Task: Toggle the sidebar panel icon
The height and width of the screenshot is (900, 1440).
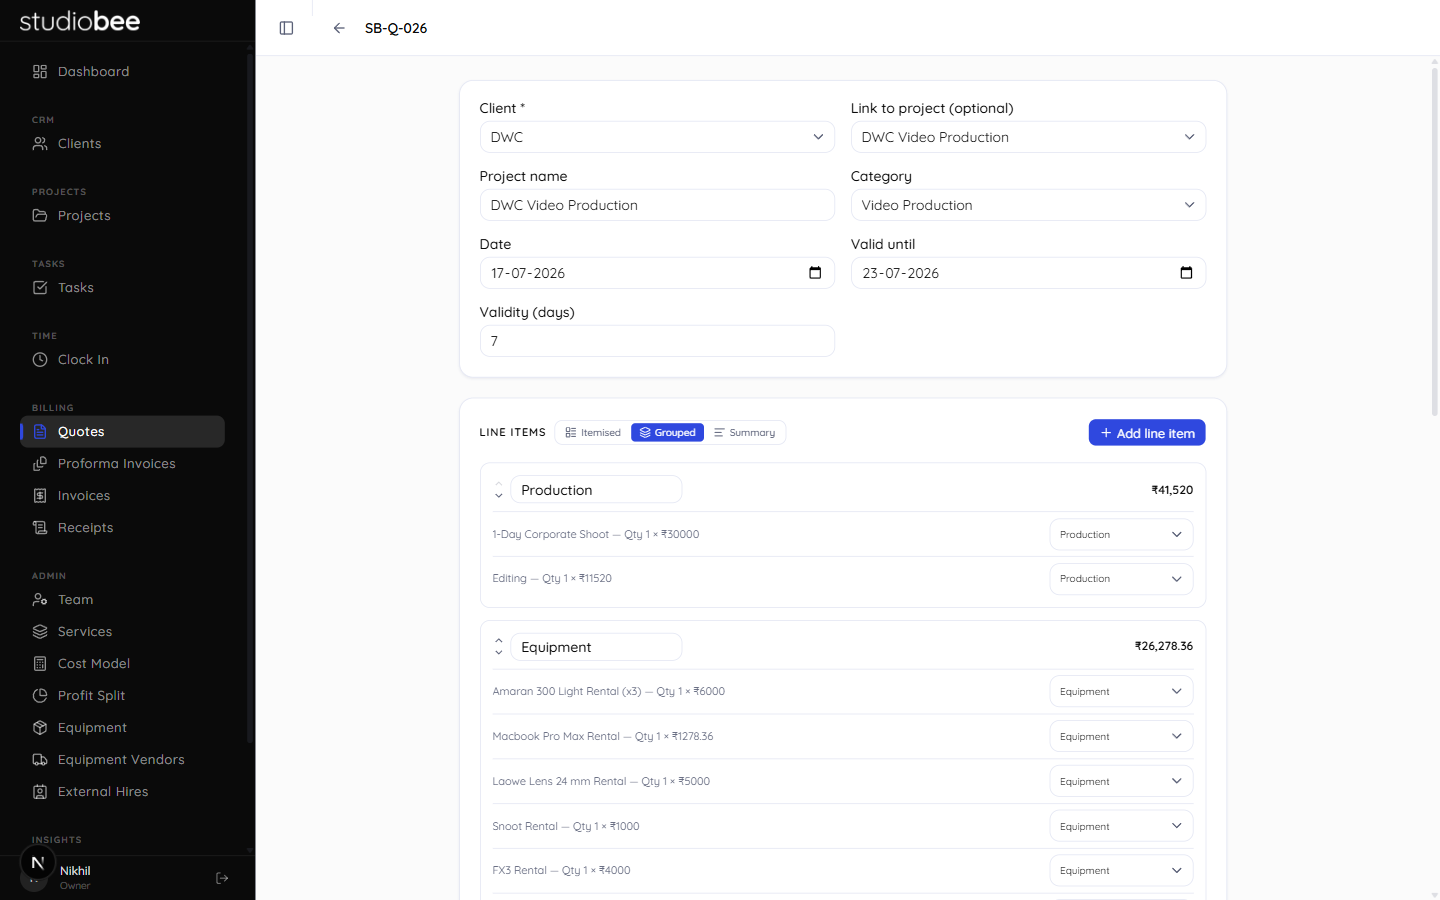Action: point(286,28)
